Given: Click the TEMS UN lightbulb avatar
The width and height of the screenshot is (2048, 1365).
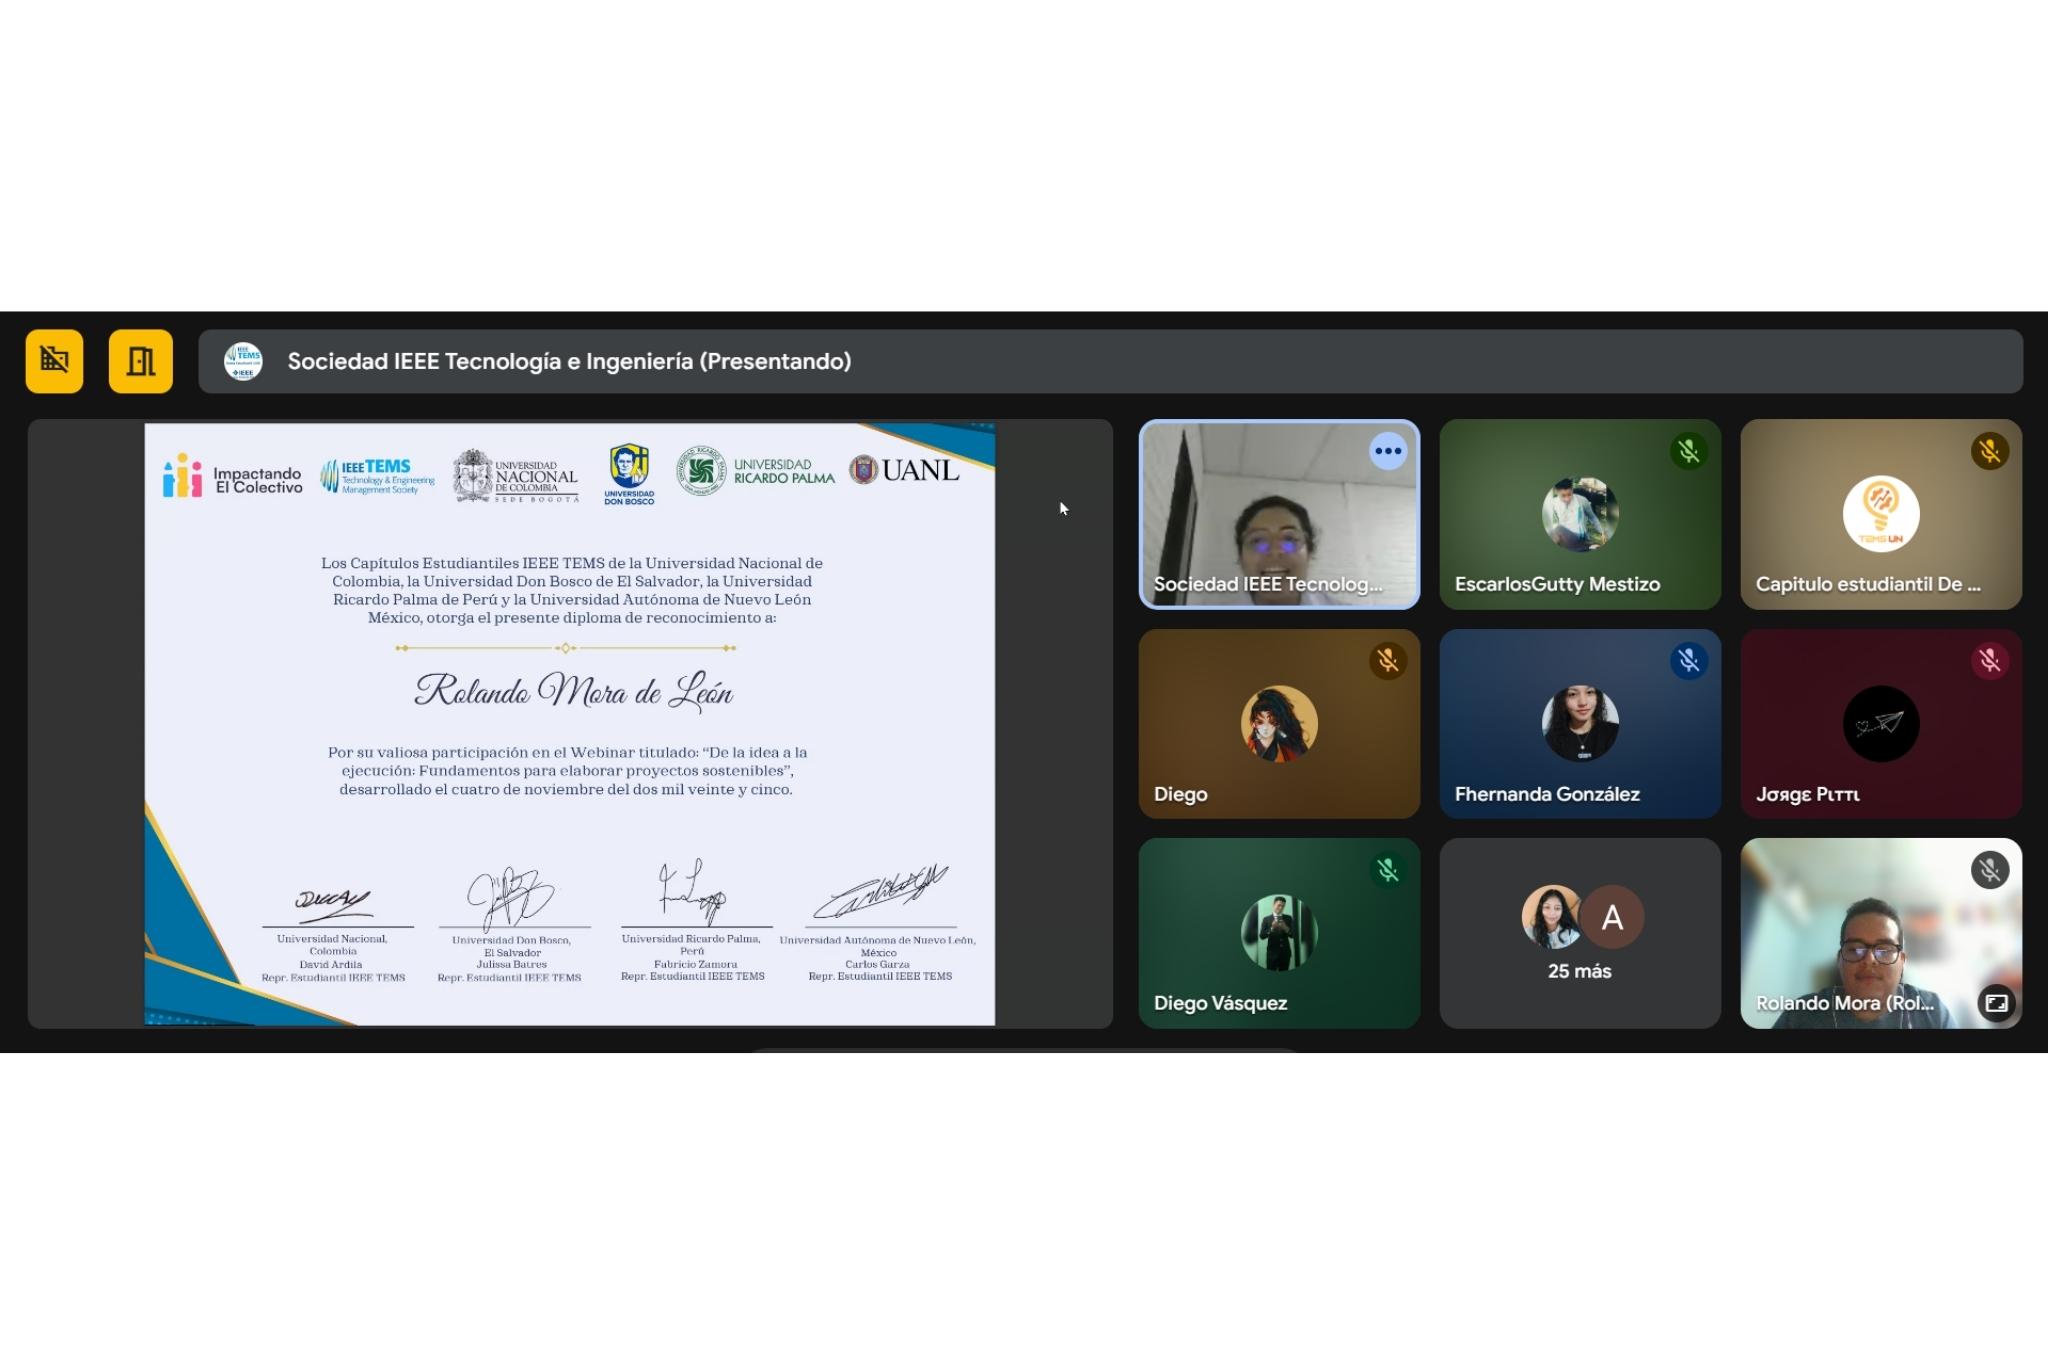Looking at the screenshot, I should (x=1880, y=514).
